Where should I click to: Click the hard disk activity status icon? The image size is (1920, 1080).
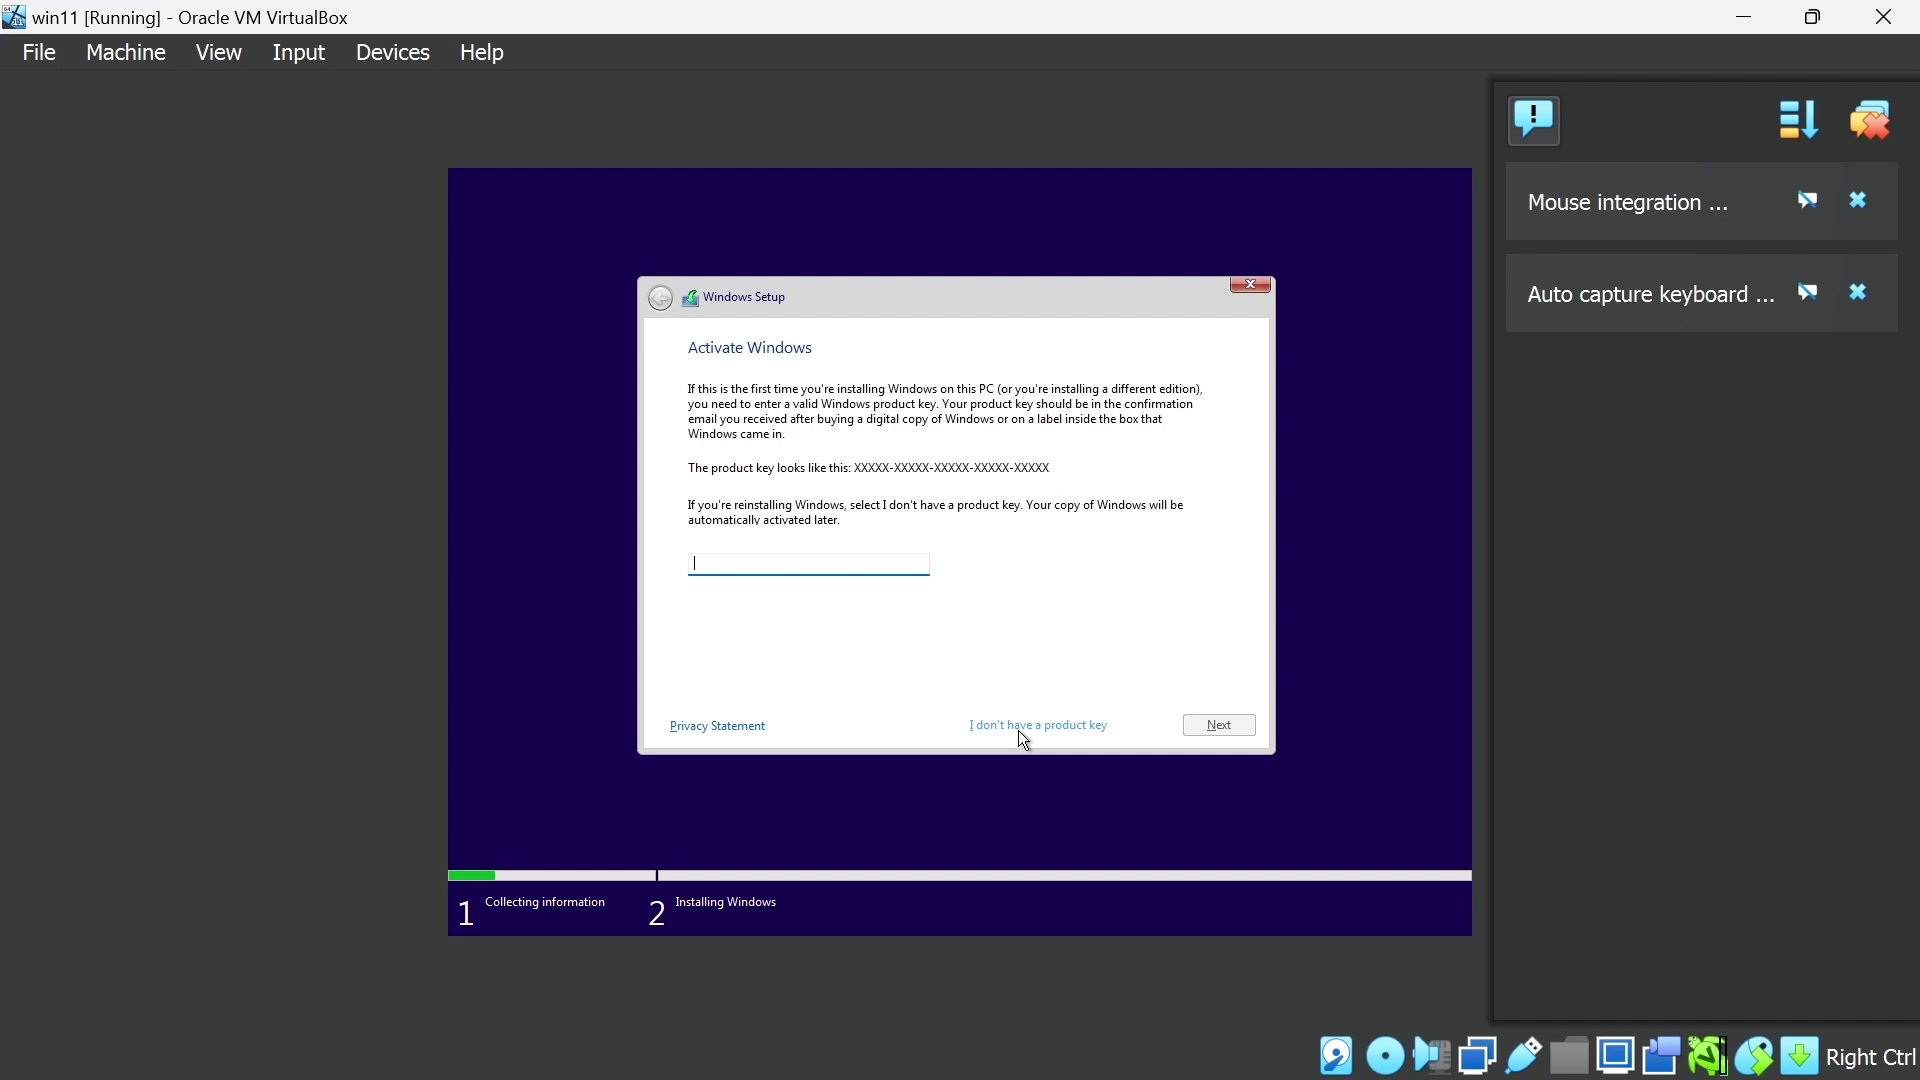(1337, 1056)
